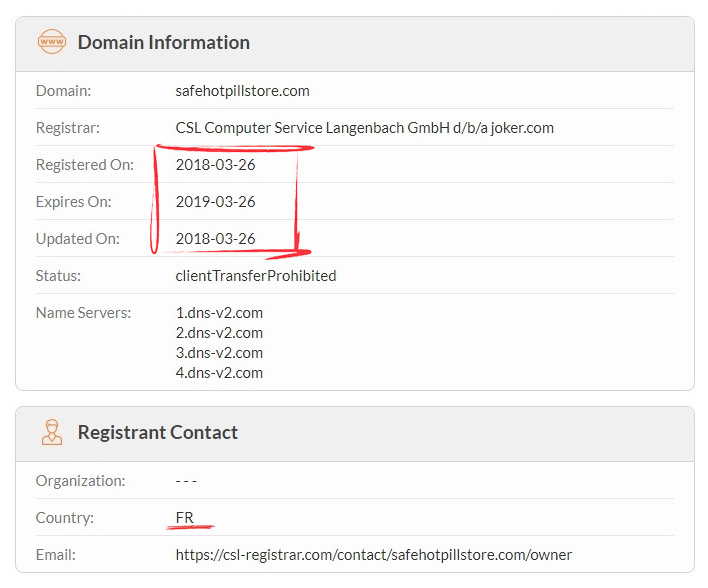The width and height of the screenshot is (708, 588).
Task: Select the Registered On date value
Action: pos(215,165)
